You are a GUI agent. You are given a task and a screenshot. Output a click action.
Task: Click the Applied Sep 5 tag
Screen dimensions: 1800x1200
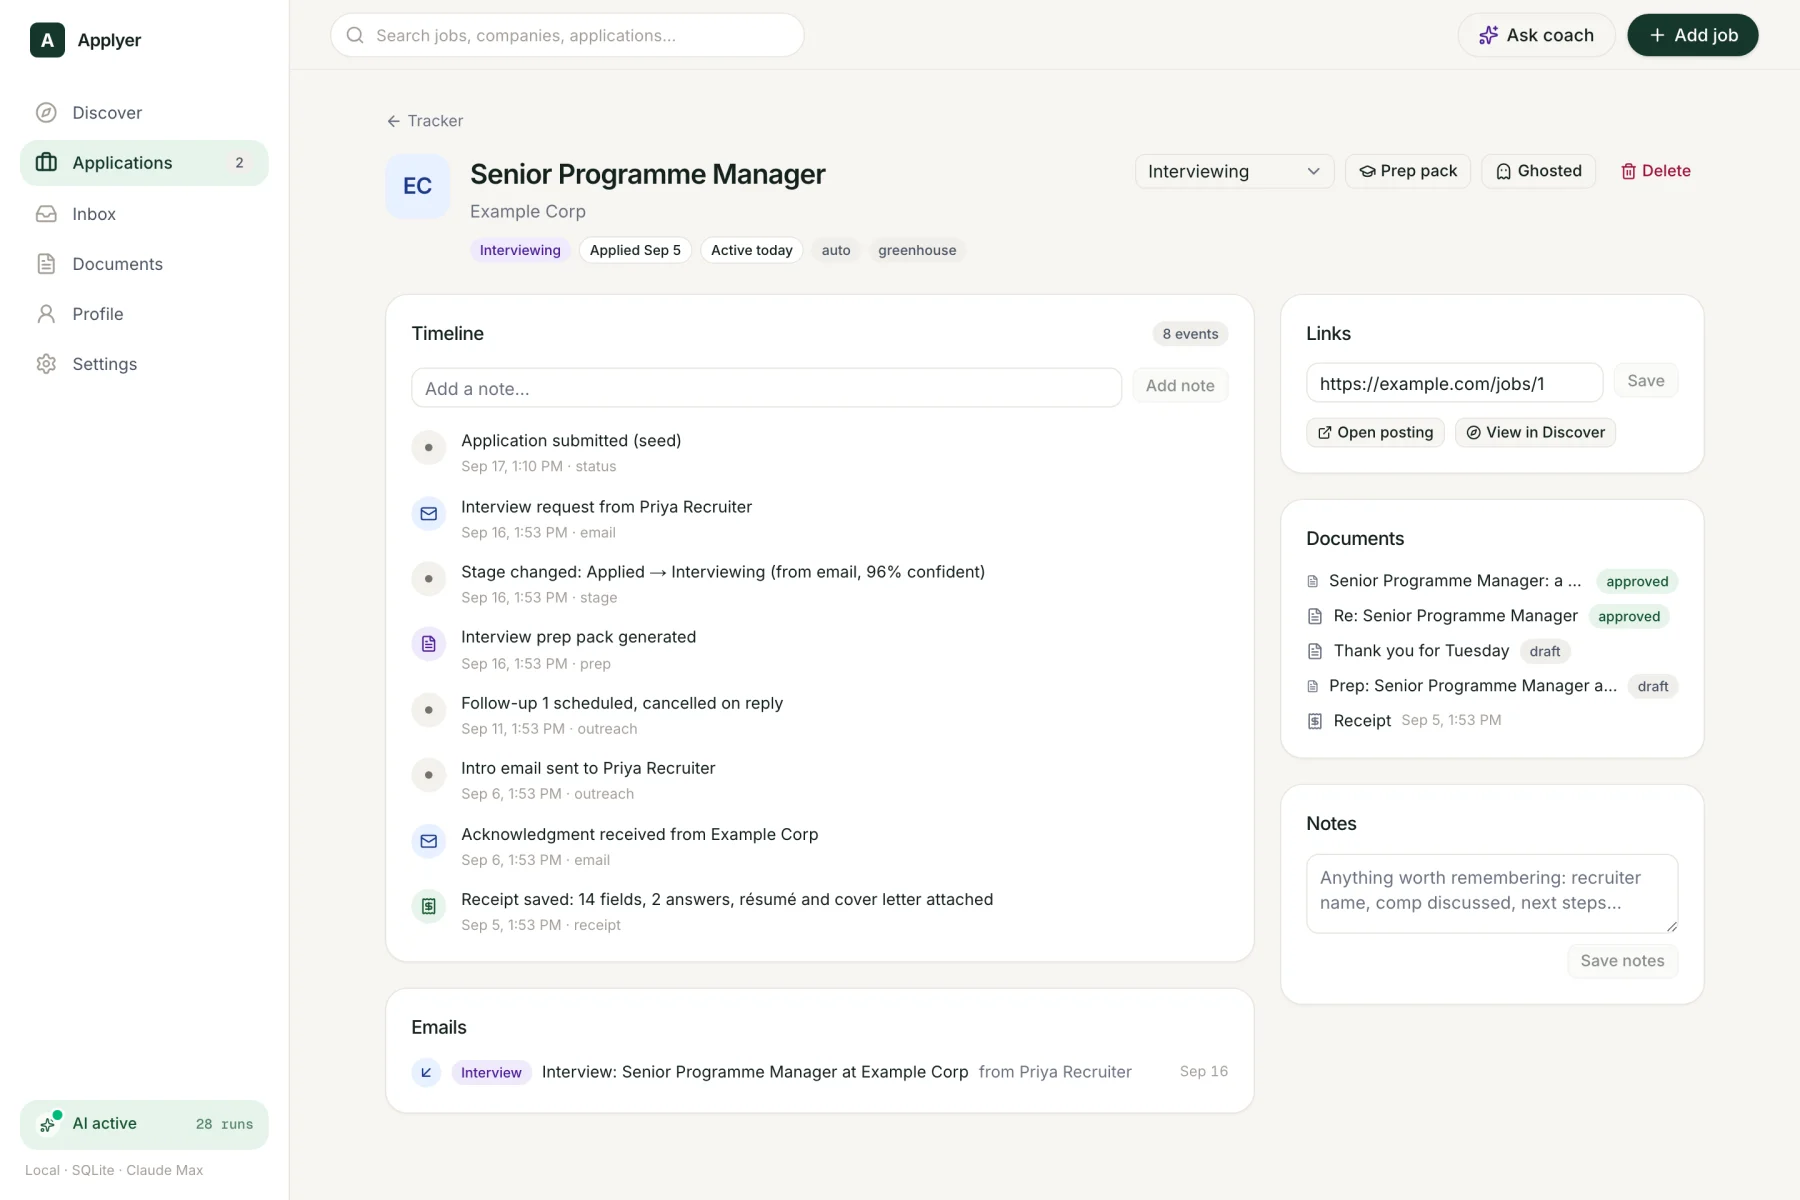pyautogui.click(x=635, y=250)
